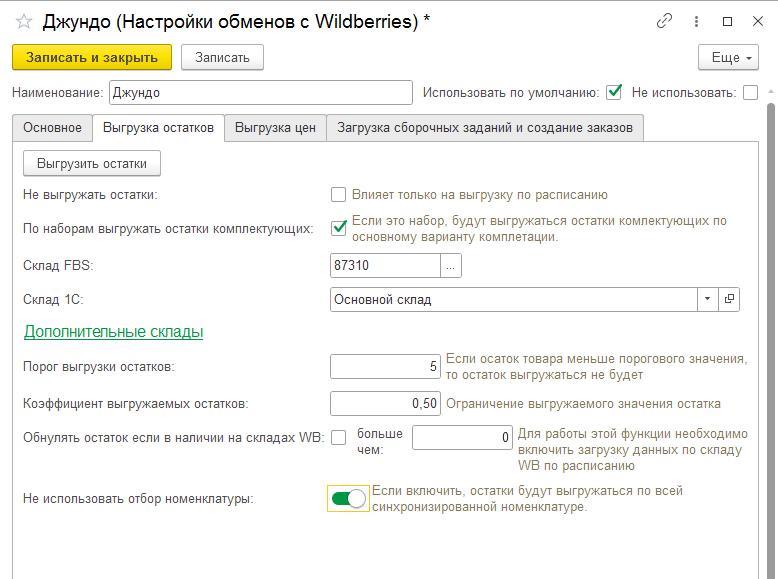Click Коэффициент выгружаемых остатков field 0,50
Viewport: 778px width, 579px height.
385,403
